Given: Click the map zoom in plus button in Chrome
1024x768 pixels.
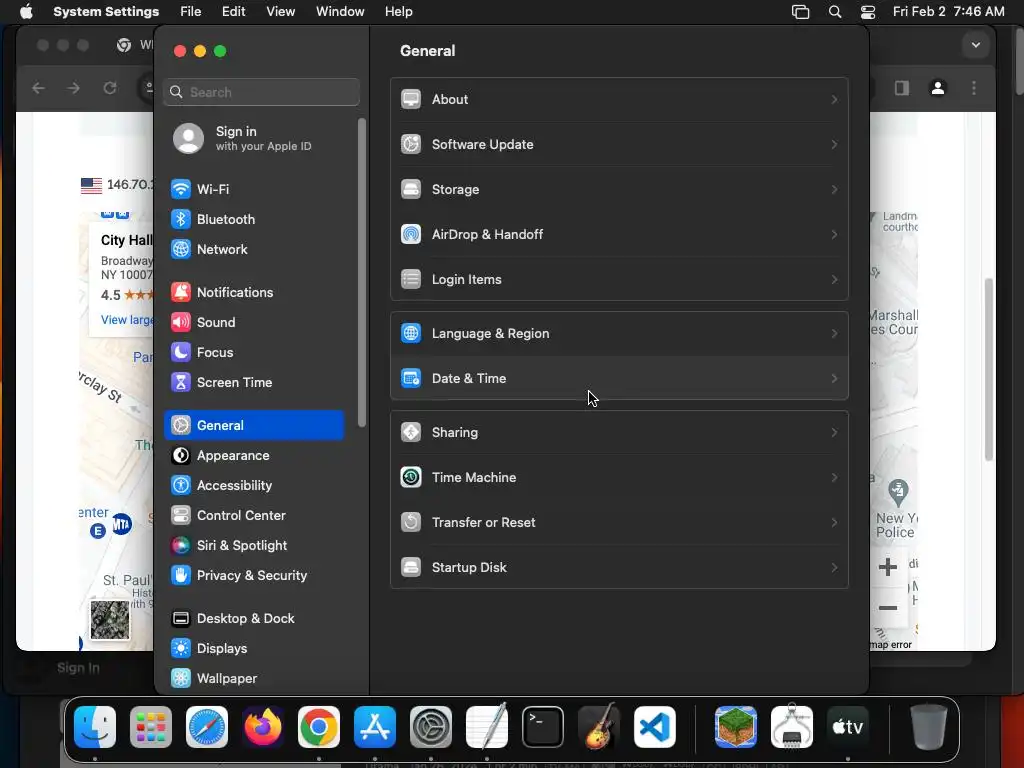Looking at the screenshot, I should click(888, 567).
